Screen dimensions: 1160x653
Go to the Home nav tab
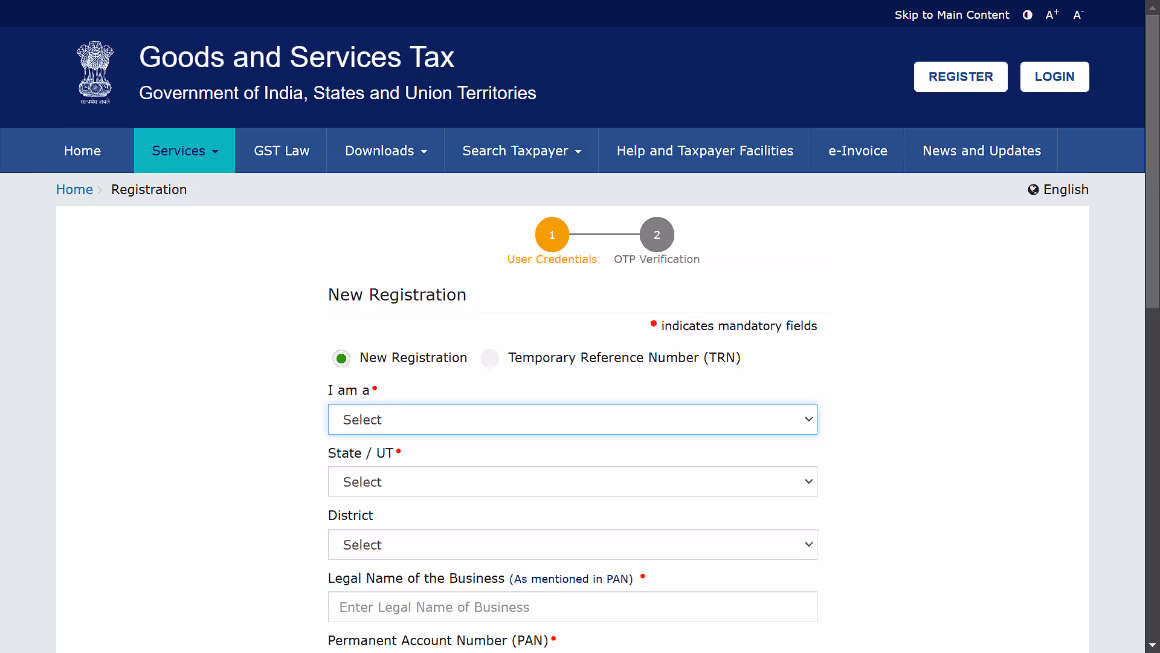coord(82,151)
